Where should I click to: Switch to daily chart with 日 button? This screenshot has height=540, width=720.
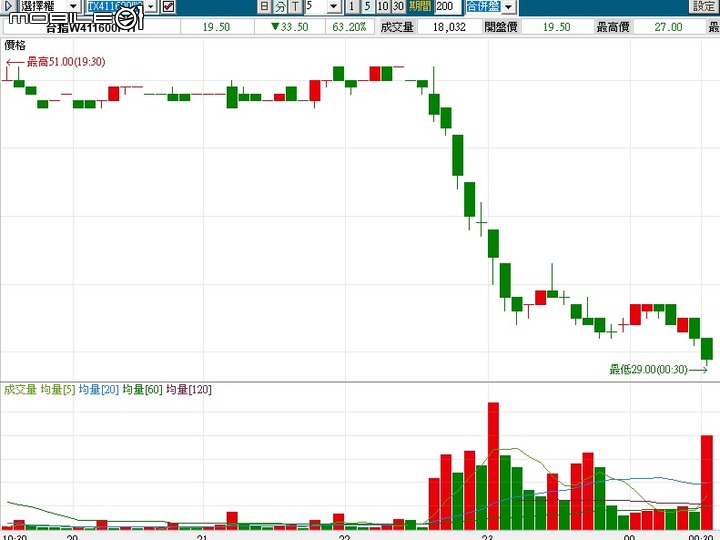click(264, 6)
